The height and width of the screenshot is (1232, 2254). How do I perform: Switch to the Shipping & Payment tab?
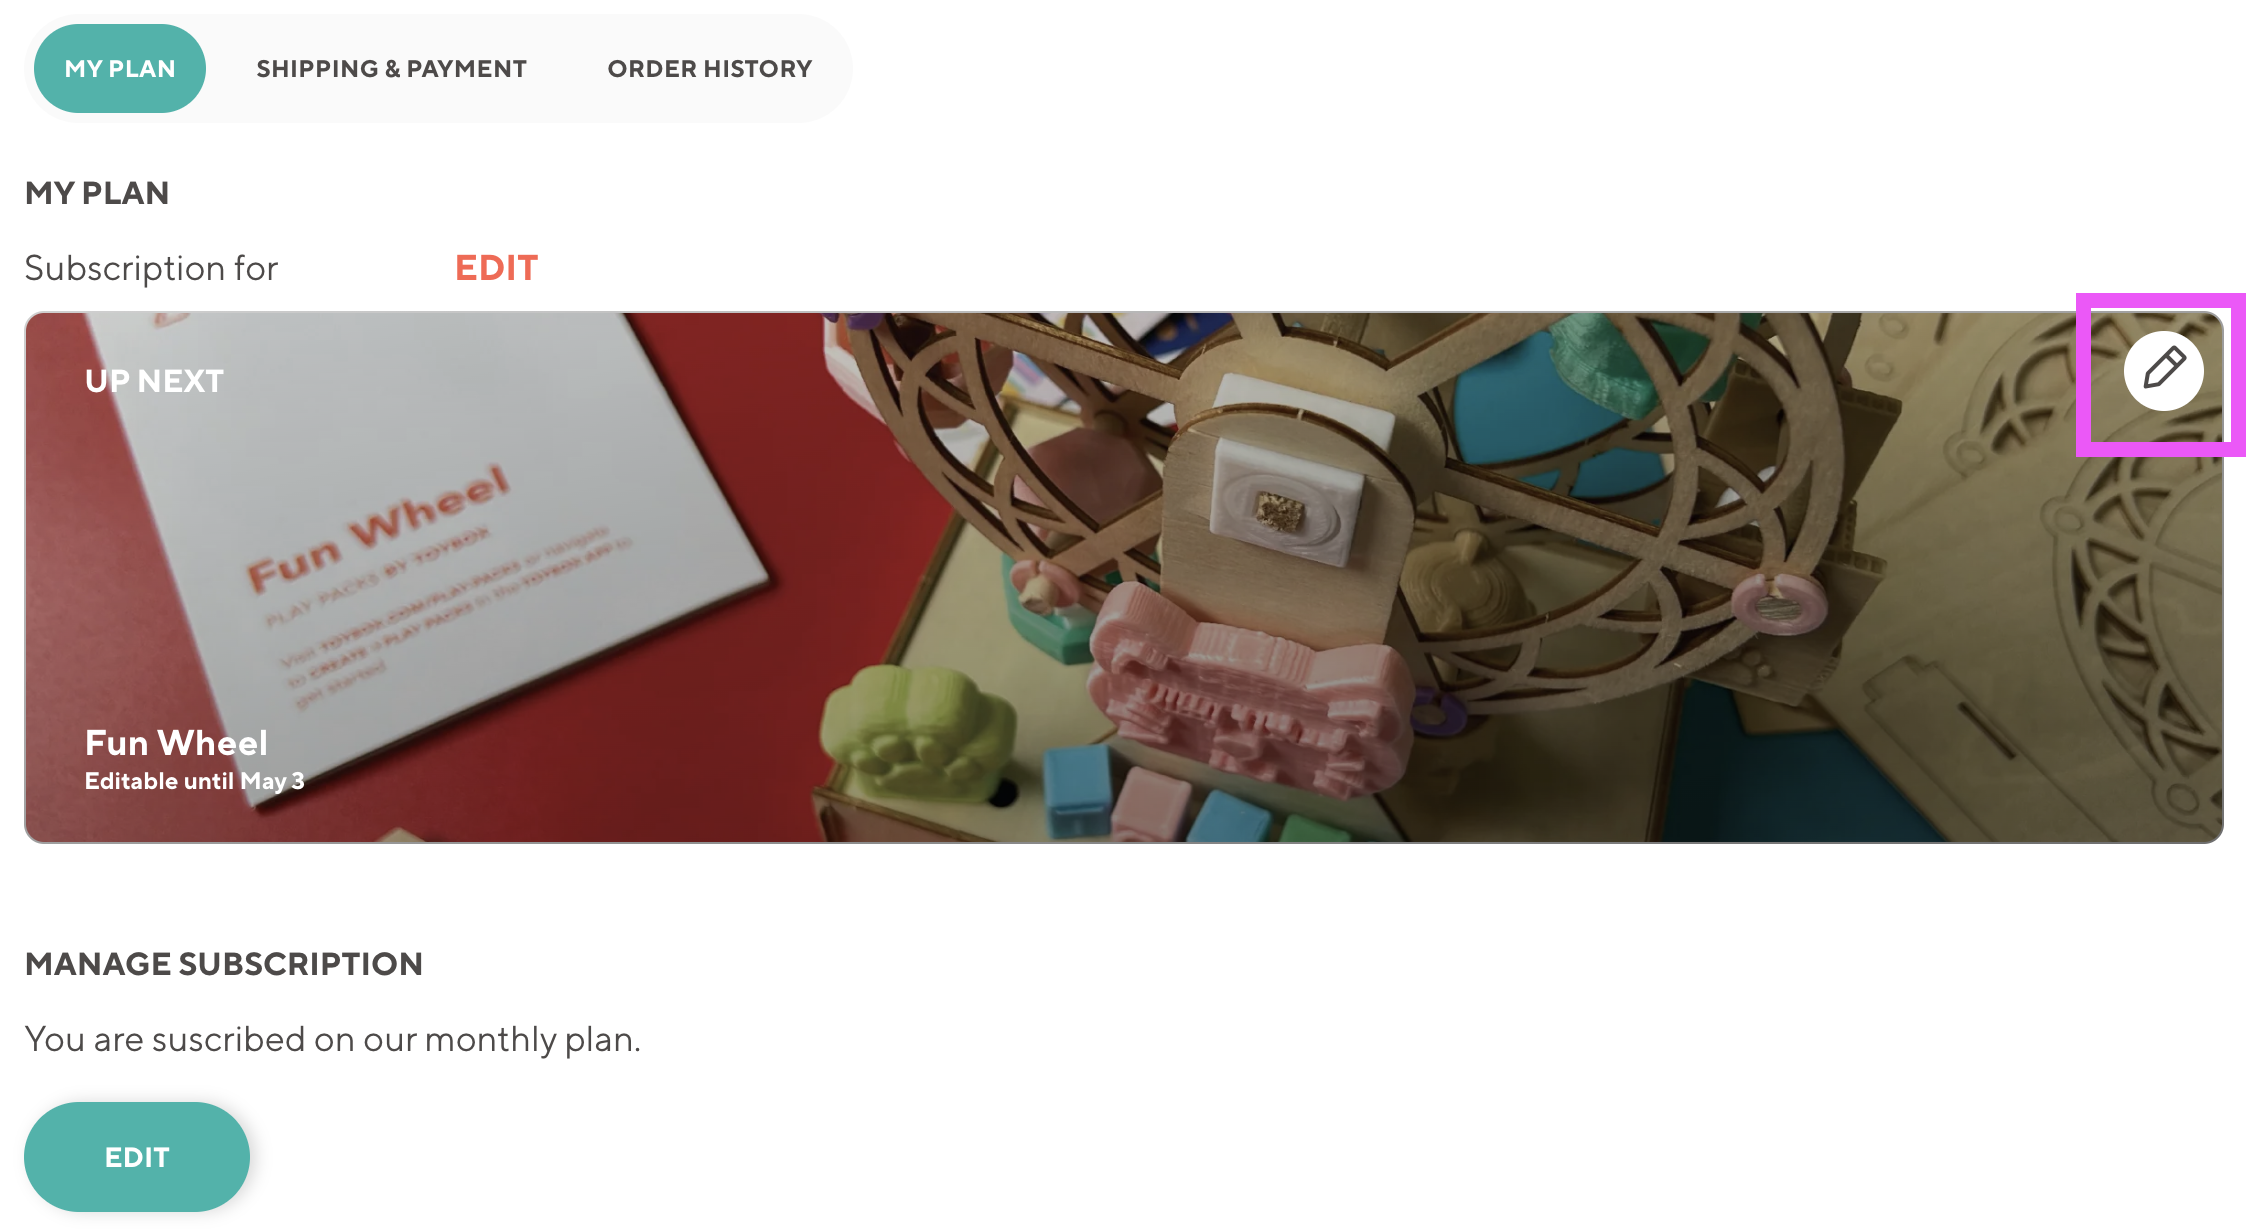click(x=391, y=69)
